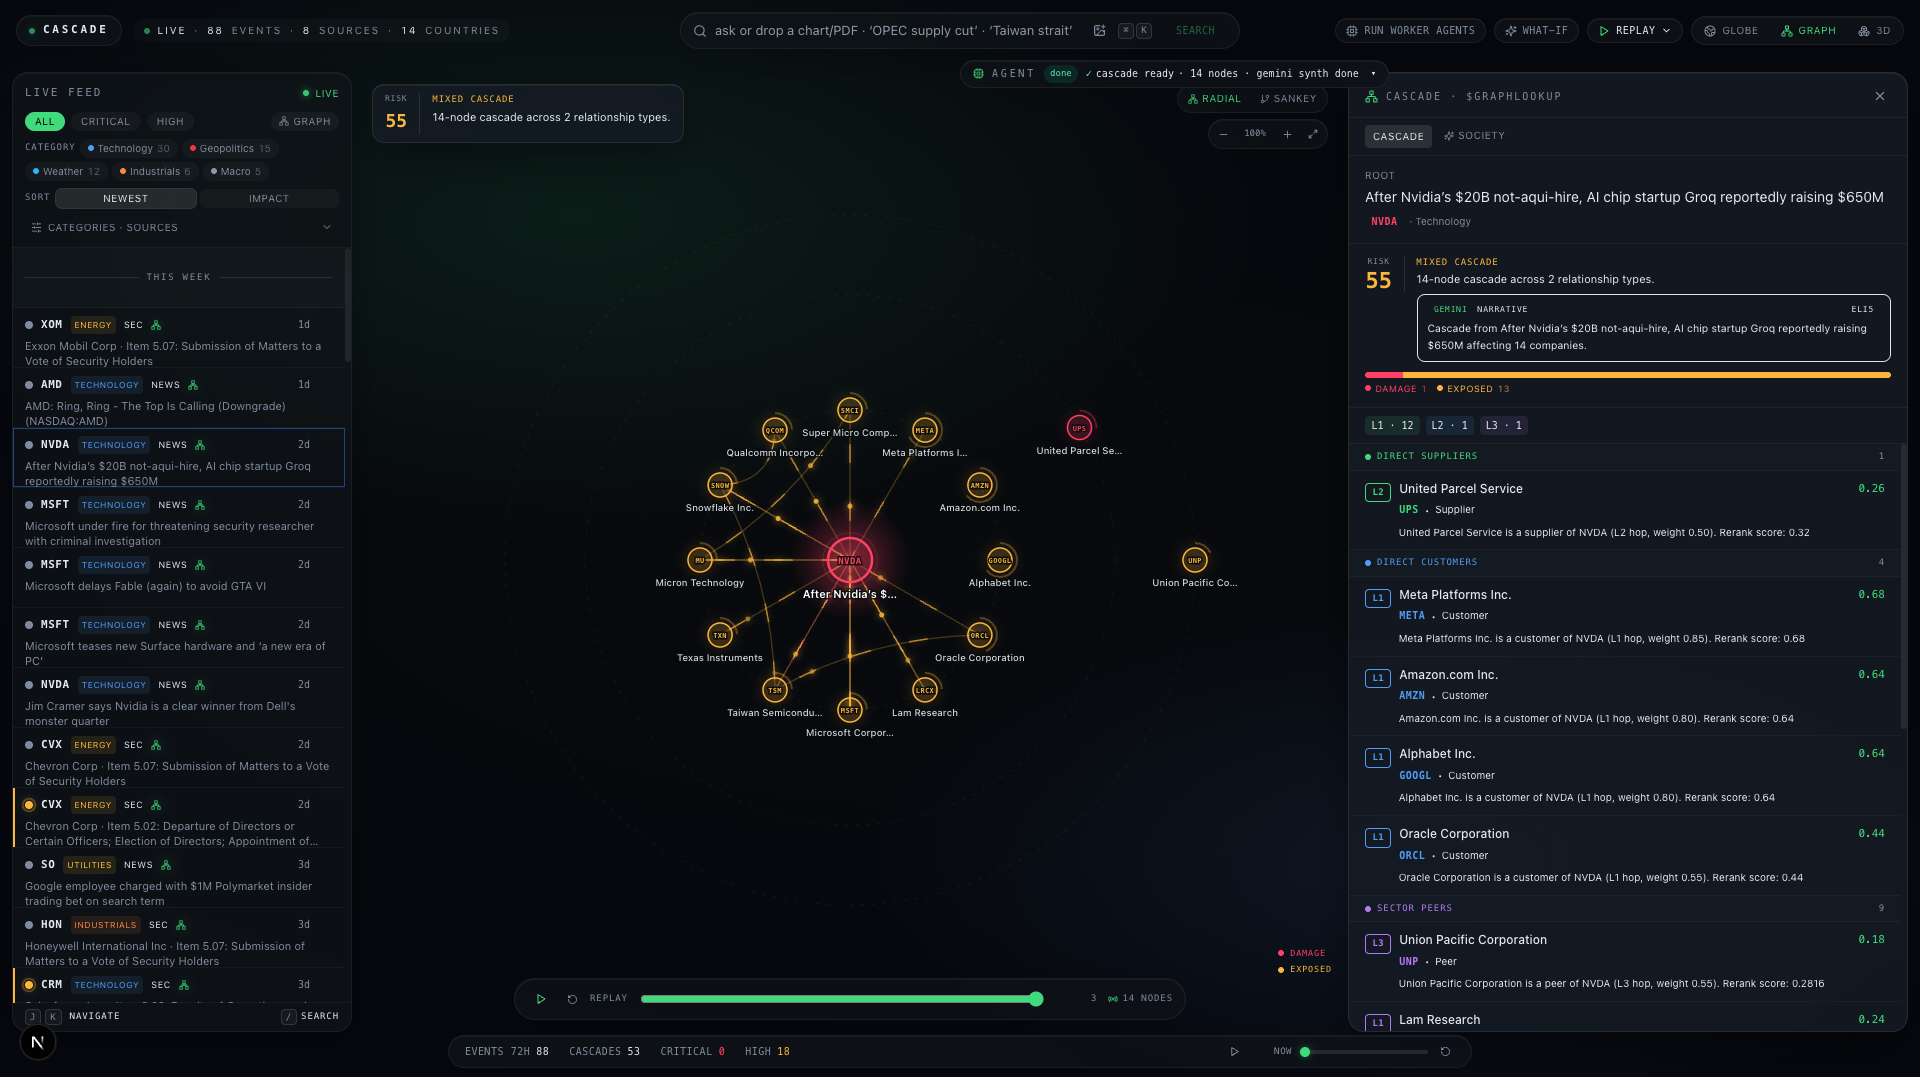Viewport: 1920px width, 1077px height.
Task: Toggle the Industrials category filter
Action: tap(155, 172)
